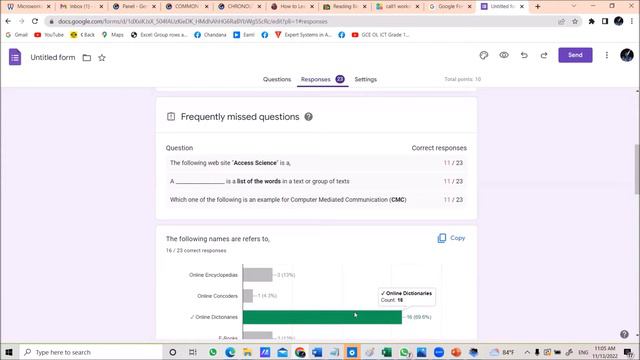Open the Chrome profile avatar
Viewport: 640px width, 360px height.
click(x=618, y=21)
